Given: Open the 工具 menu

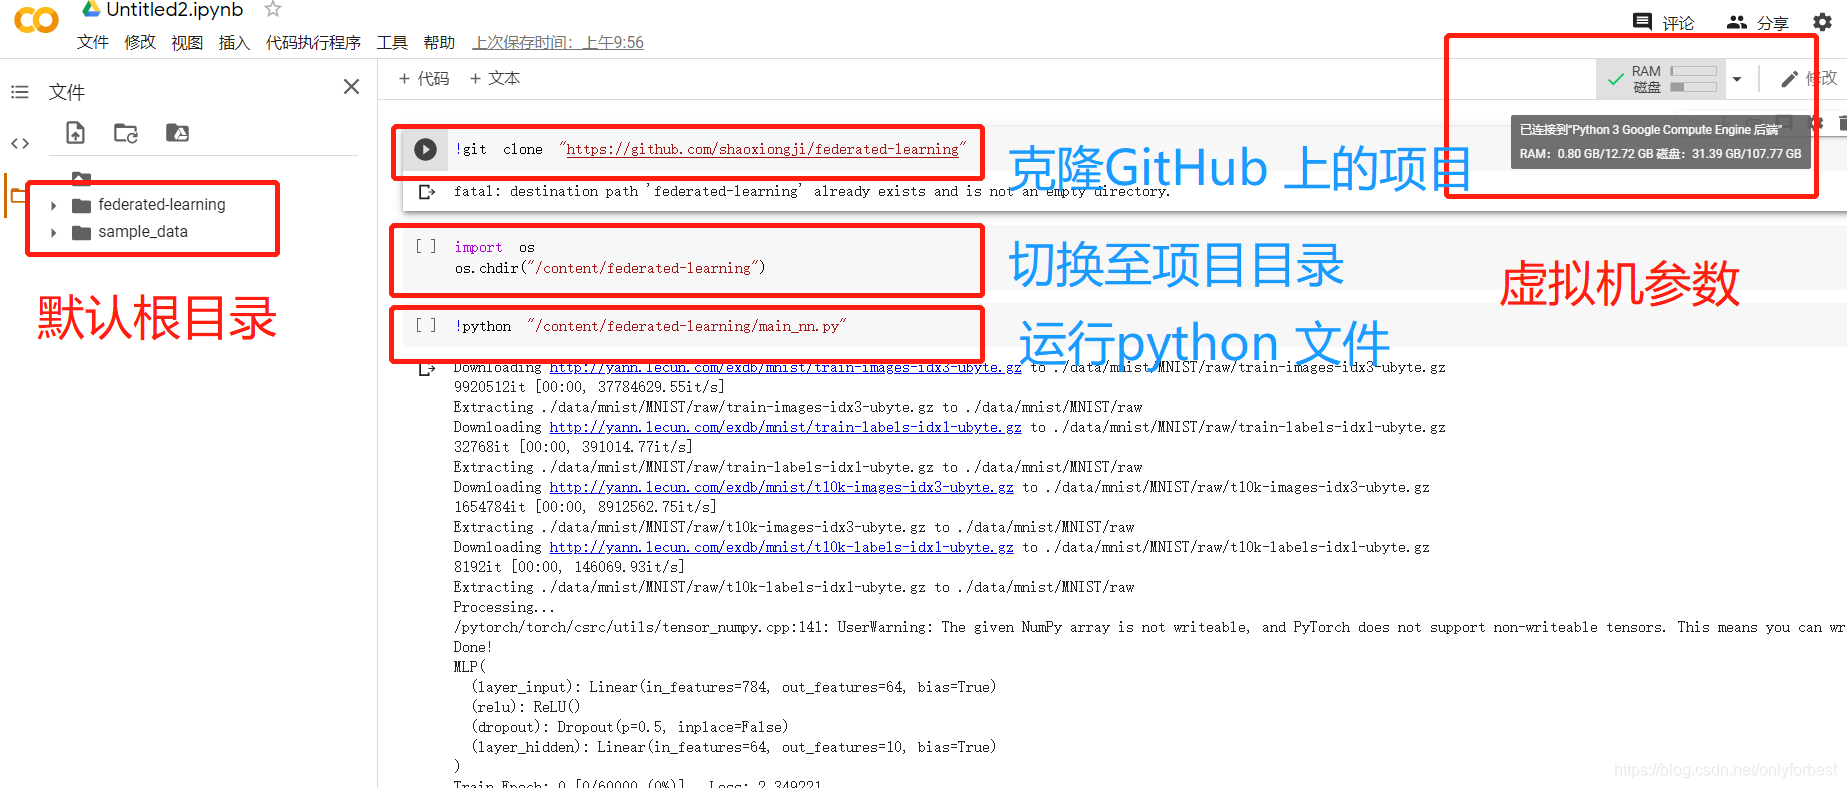Looking at the screenshot, I should 392,42.
